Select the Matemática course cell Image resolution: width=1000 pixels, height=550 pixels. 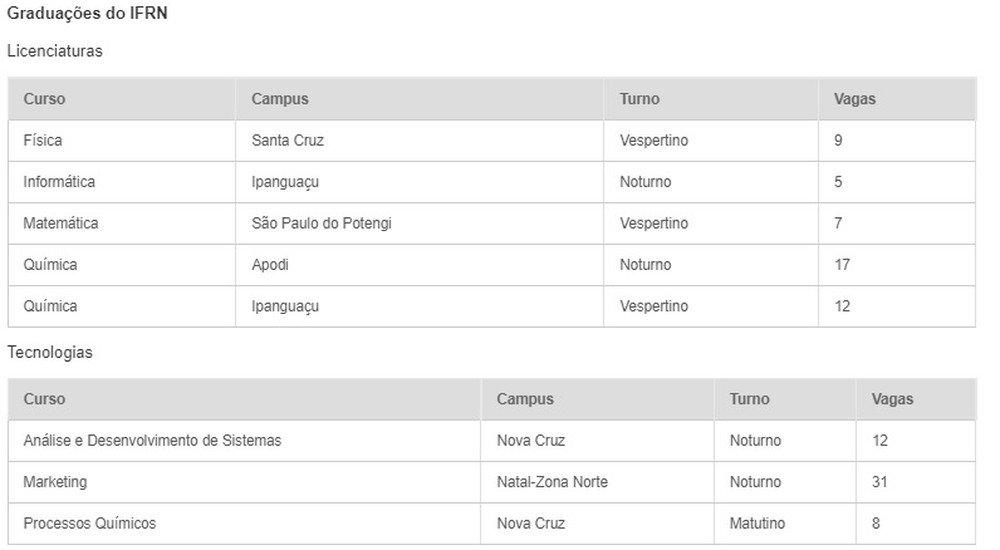click(61, 224)
